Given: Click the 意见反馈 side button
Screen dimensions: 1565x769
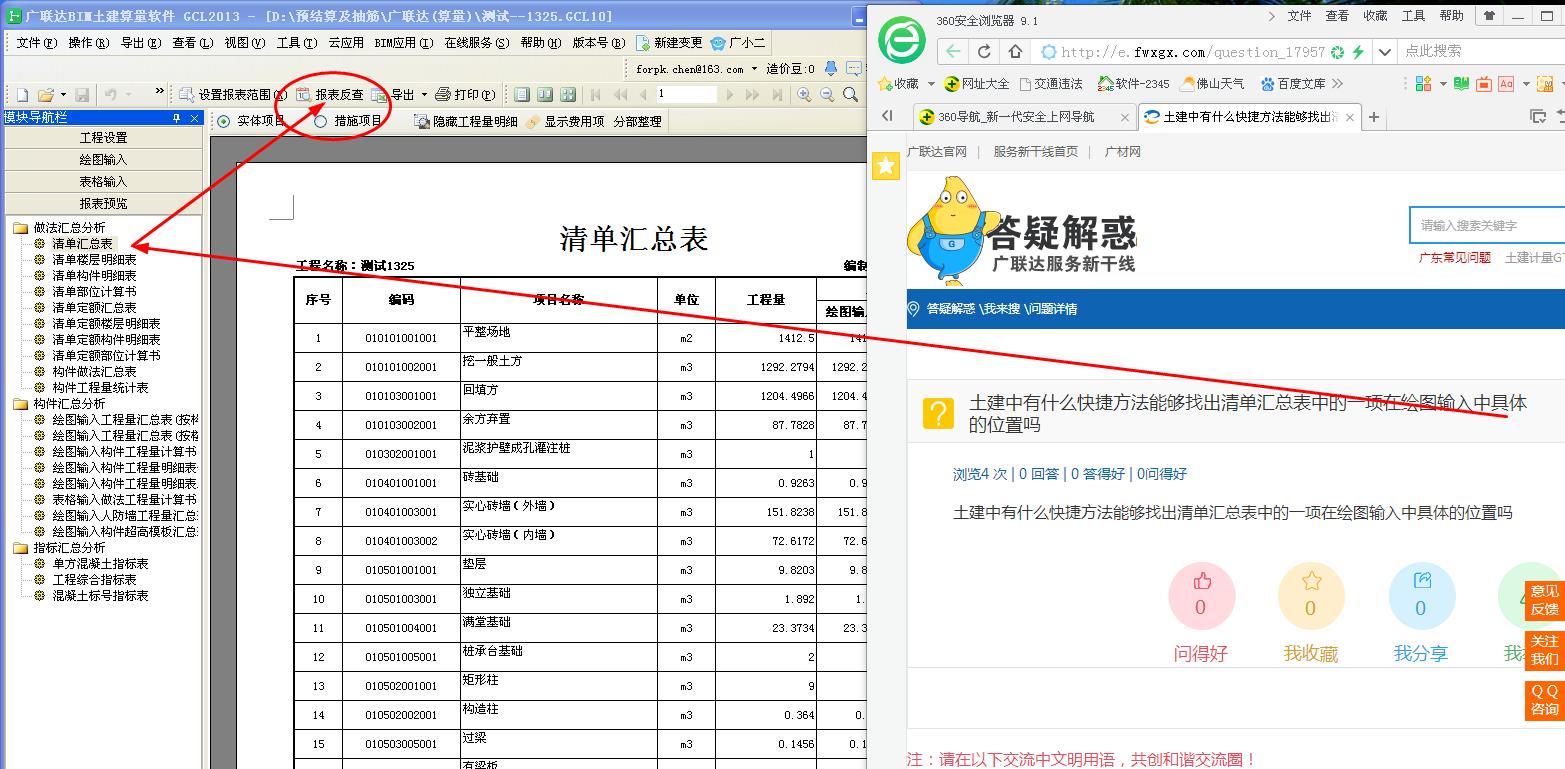Looking at the screenshot, I should (1544, 600).
